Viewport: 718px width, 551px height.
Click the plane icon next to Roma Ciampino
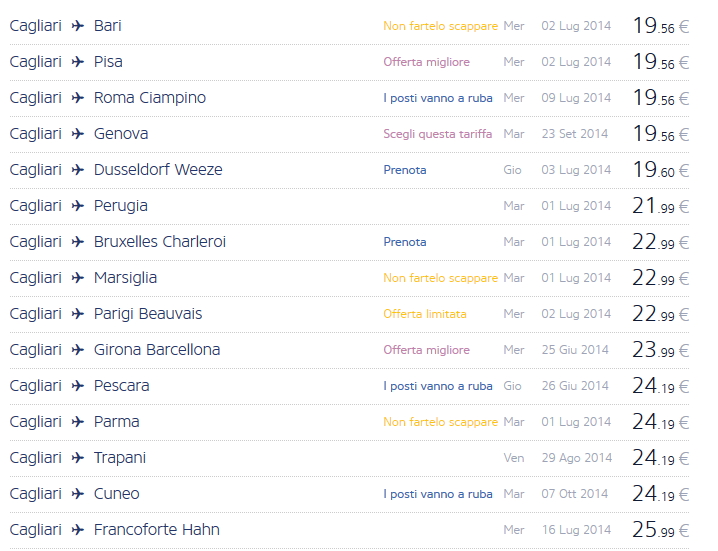click(x=78, y=98)
